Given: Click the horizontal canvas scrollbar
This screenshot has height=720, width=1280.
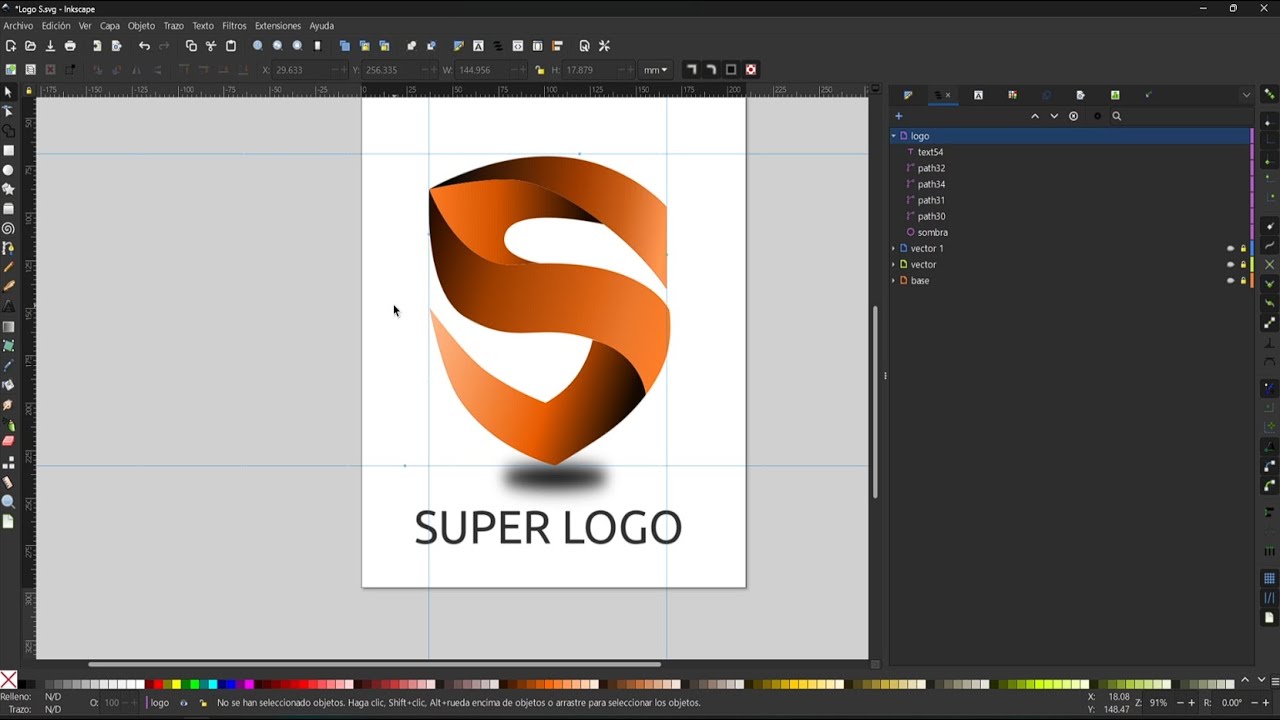Looking at the screenshot, I should pyautogui.click(x=374, y=664).
